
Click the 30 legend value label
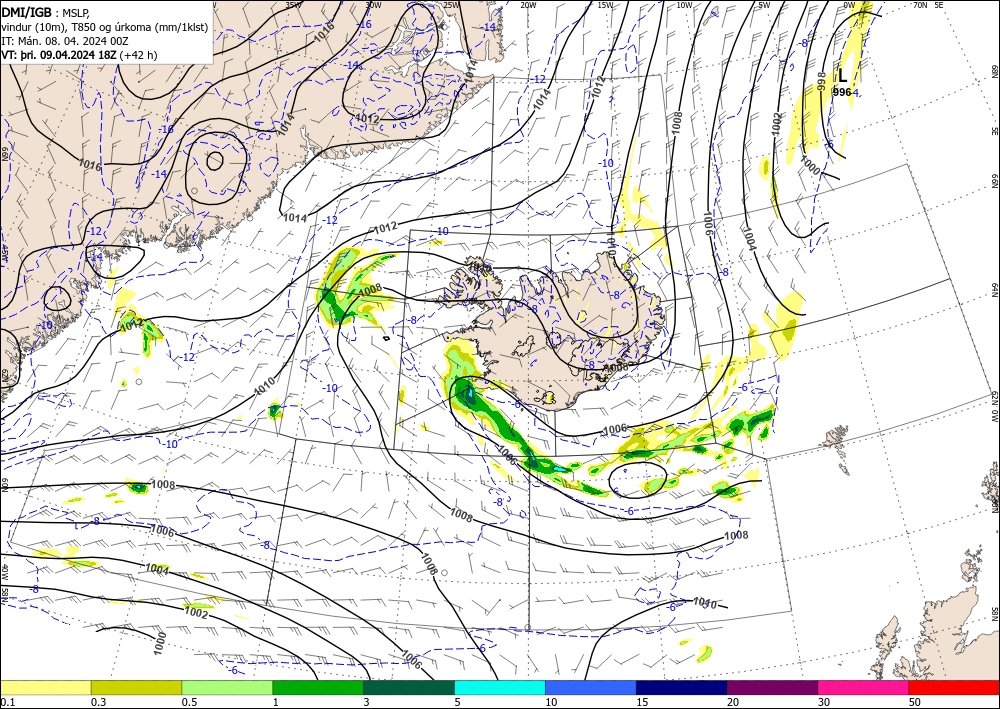[x=824, y=702]
